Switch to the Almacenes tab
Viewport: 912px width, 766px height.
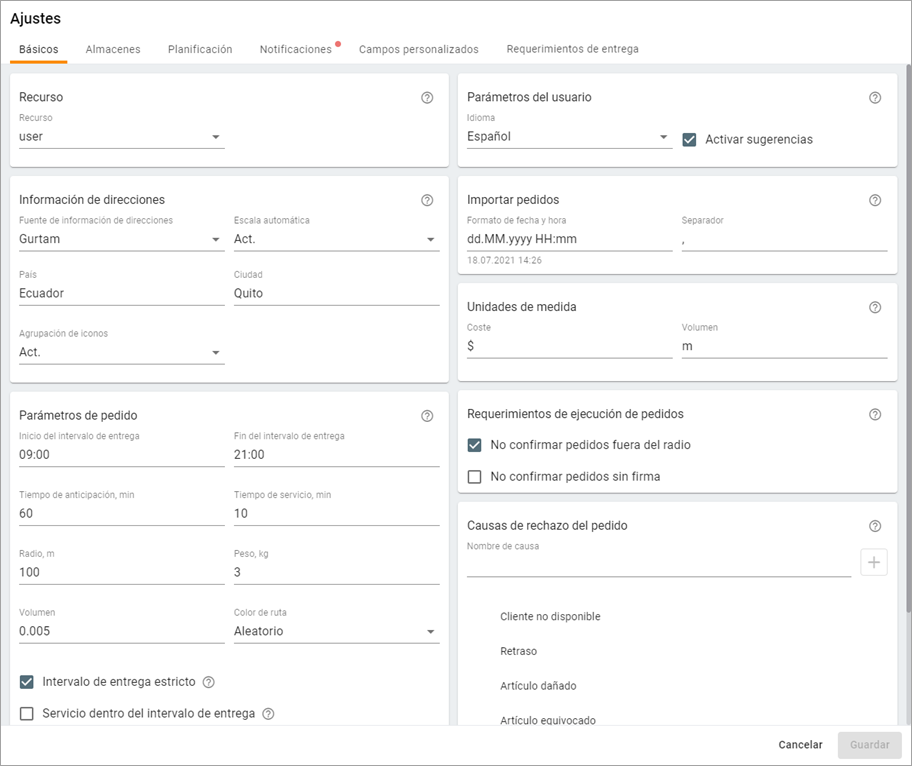click(113, 49)
